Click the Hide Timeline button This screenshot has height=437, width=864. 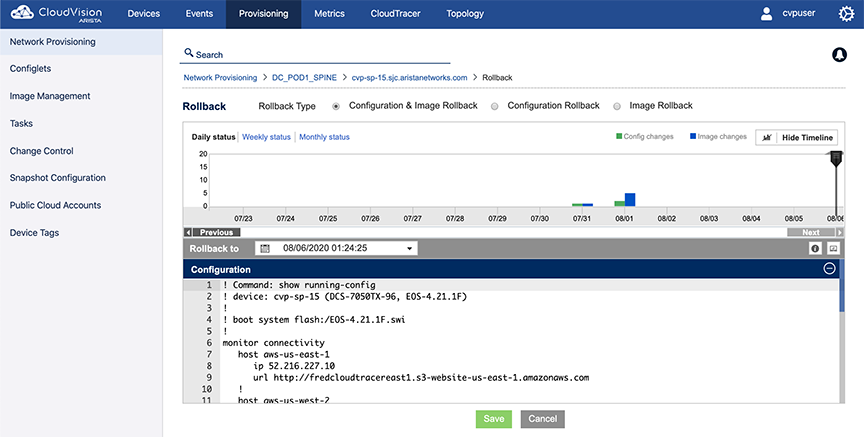tap(797, 138)
